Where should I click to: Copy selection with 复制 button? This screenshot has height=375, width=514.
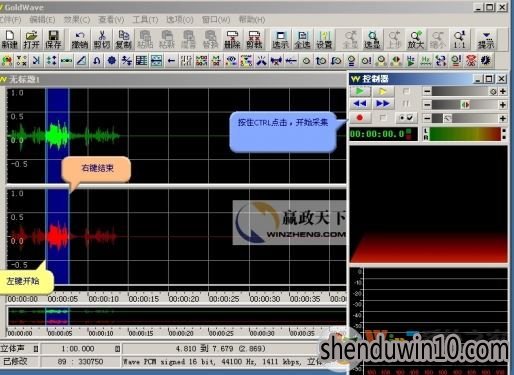124,39
